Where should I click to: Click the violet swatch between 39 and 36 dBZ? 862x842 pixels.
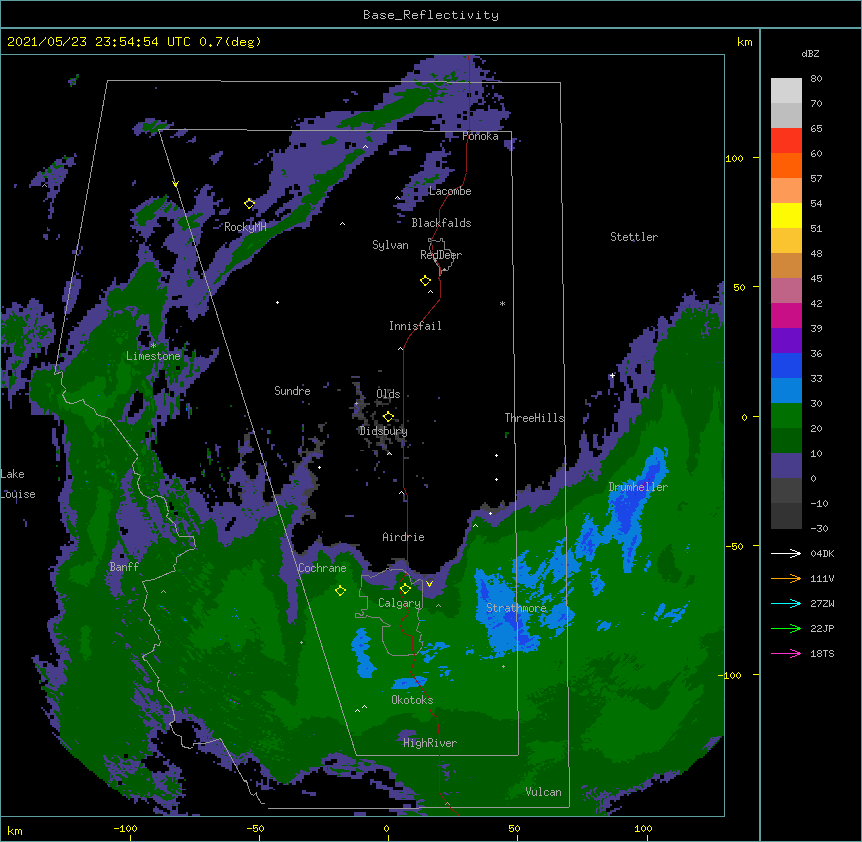(786, 340)
